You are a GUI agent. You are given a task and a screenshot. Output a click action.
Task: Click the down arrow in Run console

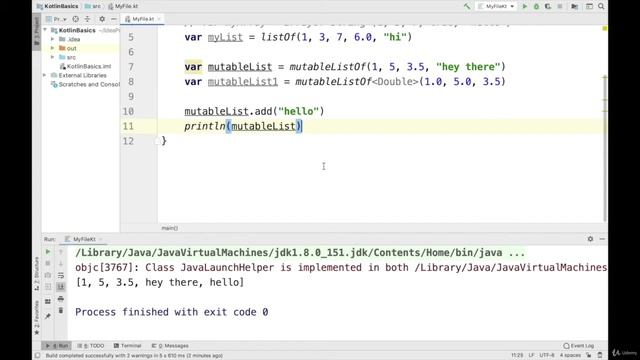61,263
